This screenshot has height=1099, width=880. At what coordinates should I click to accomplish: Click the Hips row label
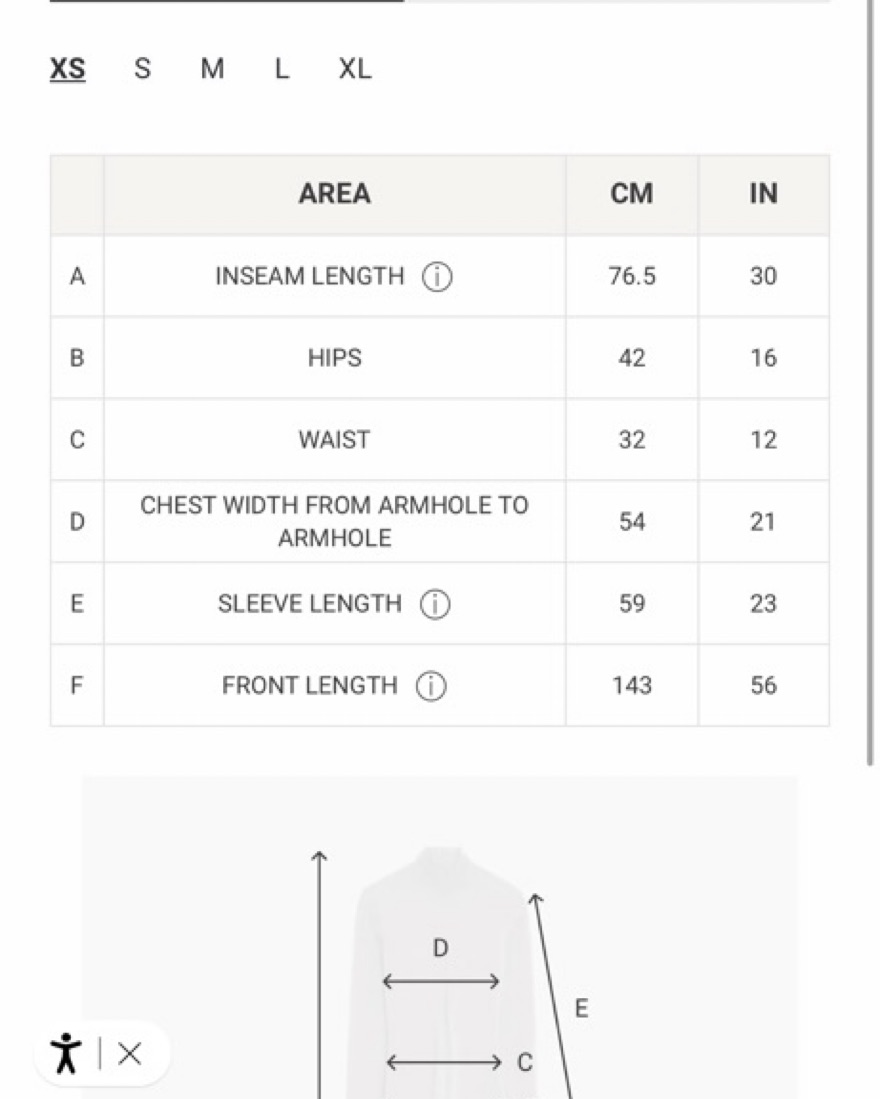click(335, 358)
